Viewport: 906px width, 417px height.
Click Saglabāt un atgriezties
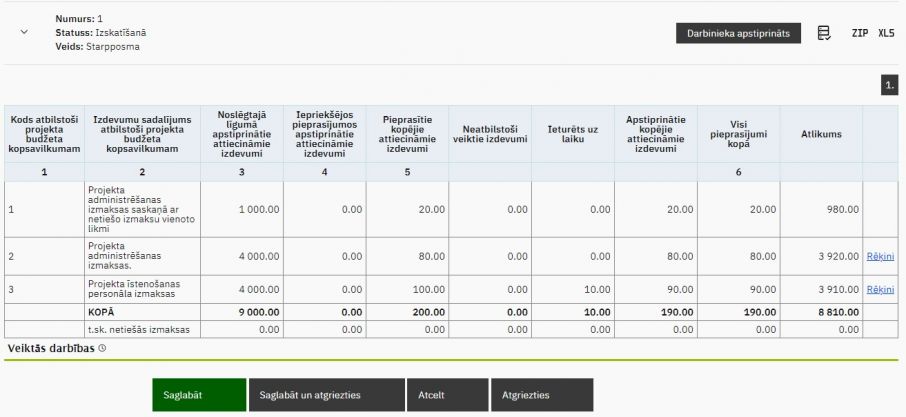326,395
